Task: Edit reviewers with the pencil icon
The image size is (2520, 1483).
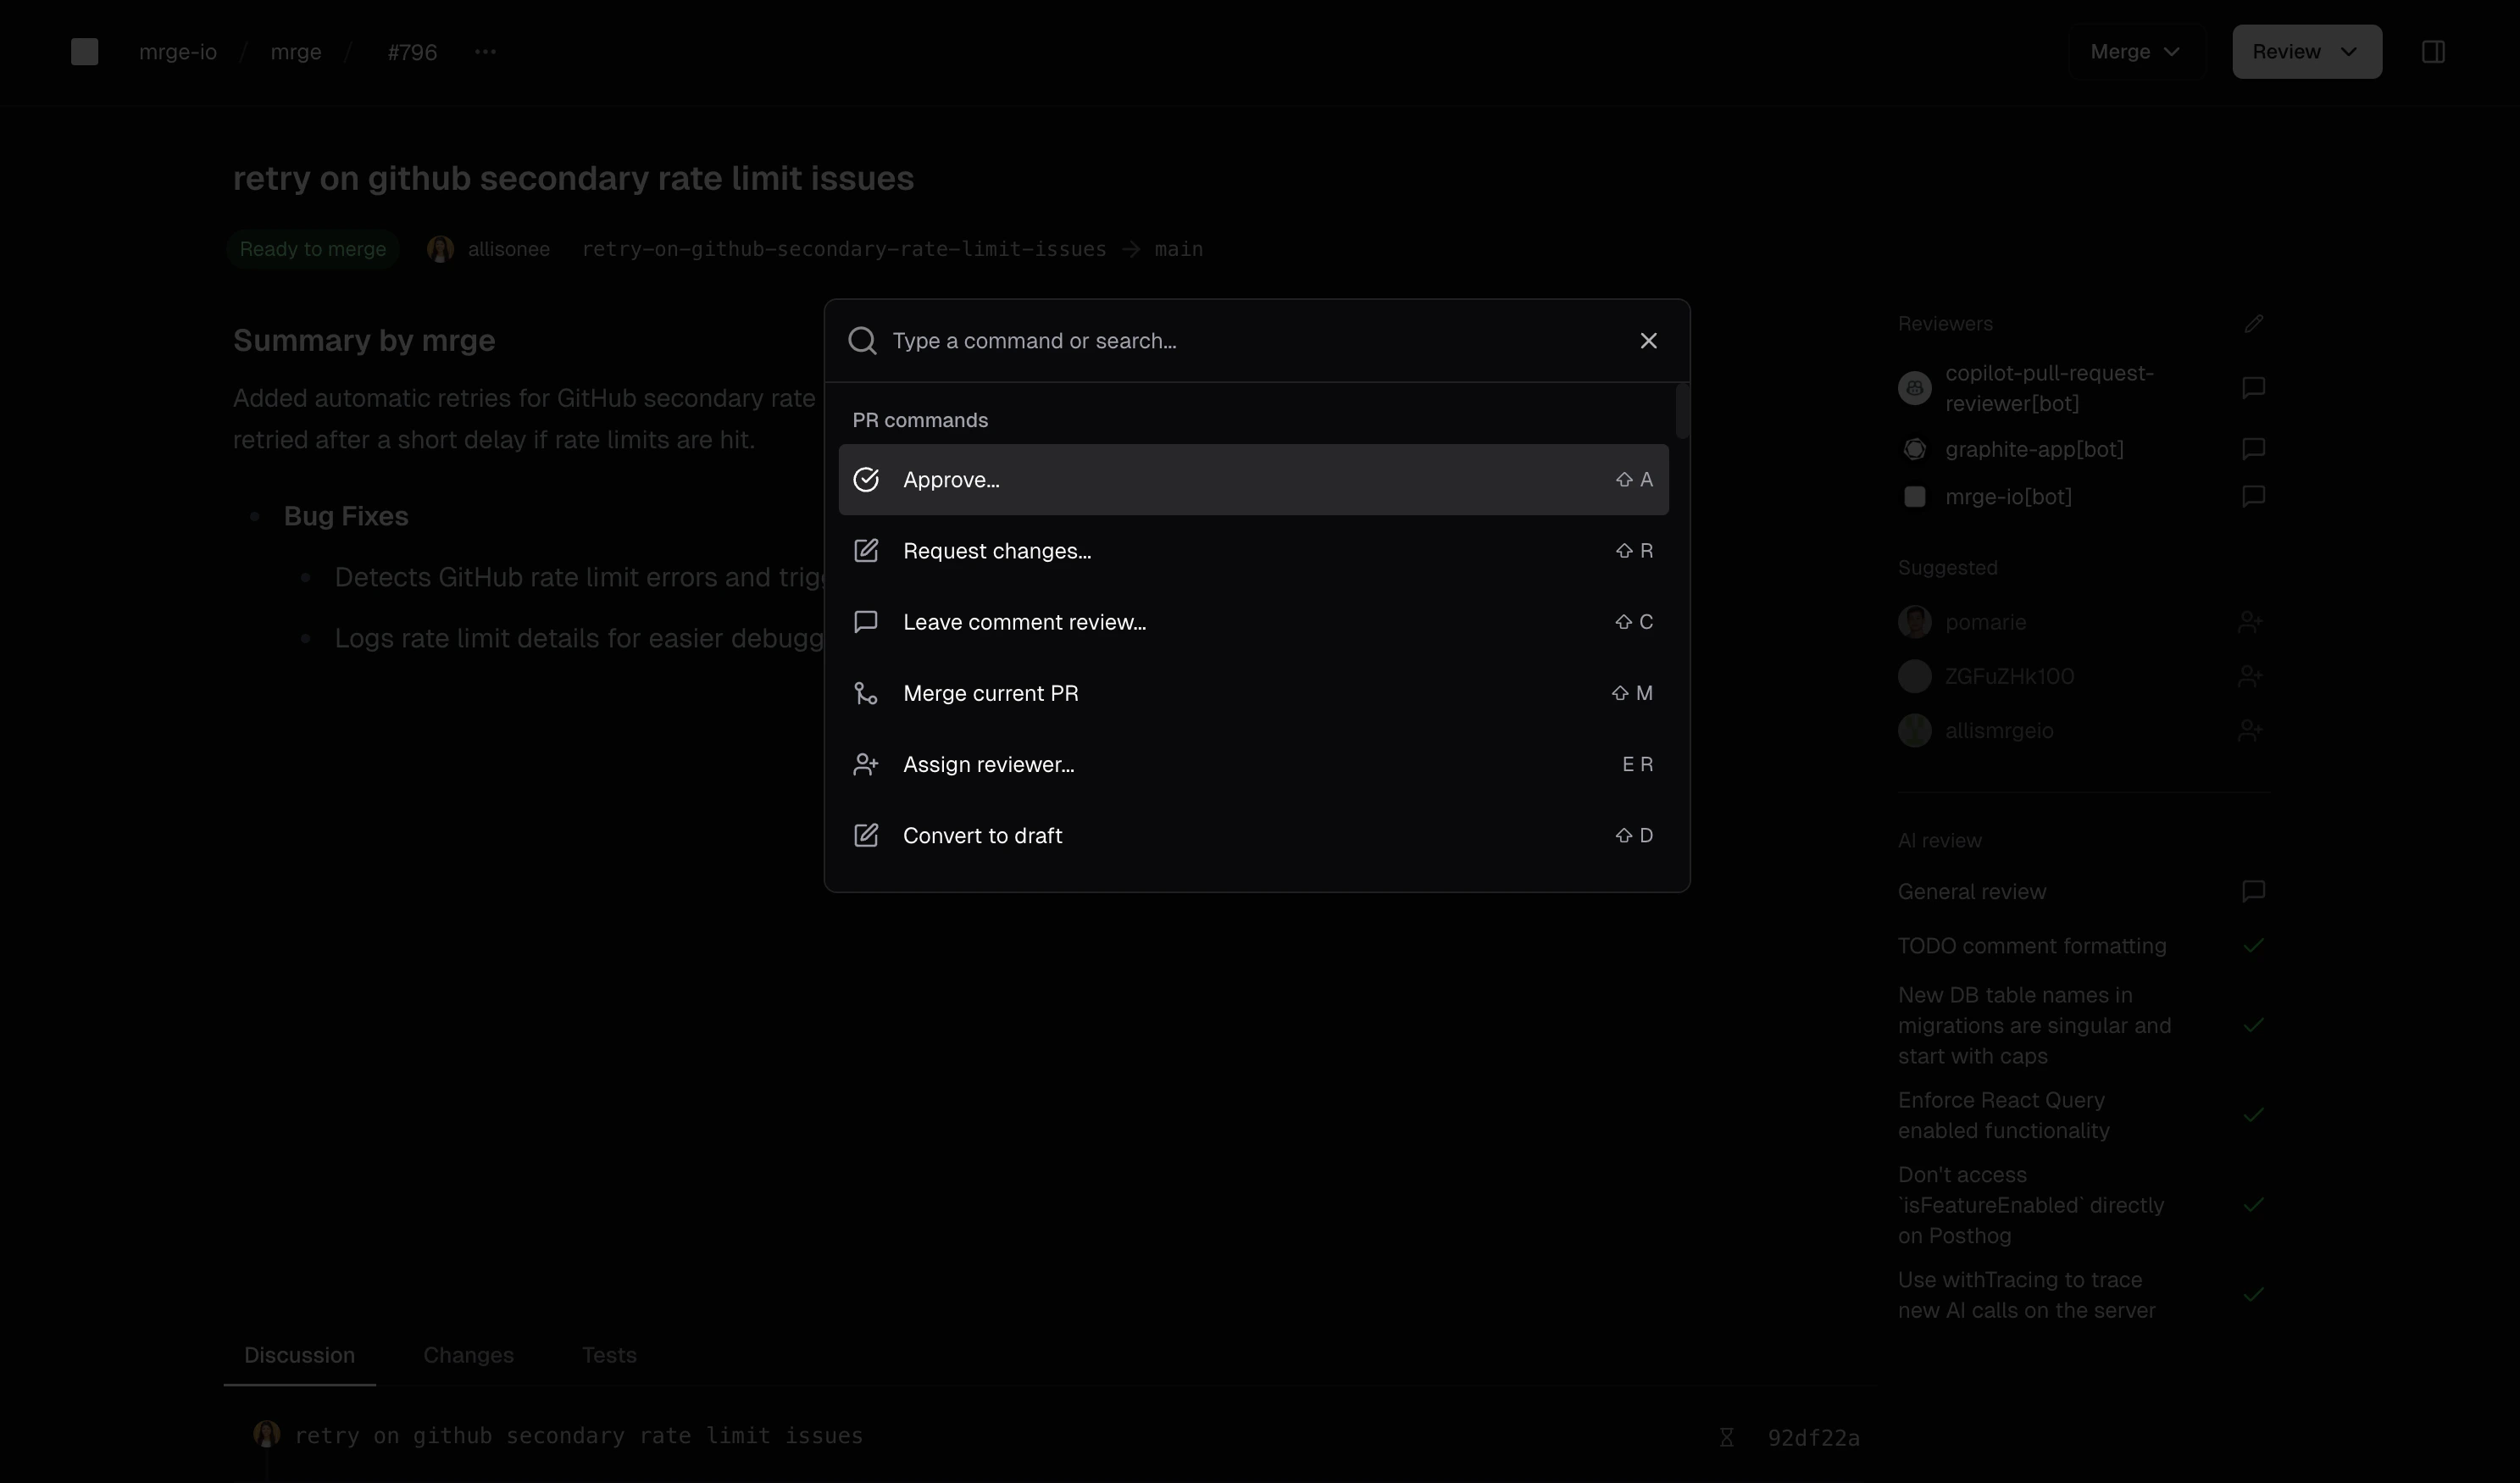Action: (2254, 323)
